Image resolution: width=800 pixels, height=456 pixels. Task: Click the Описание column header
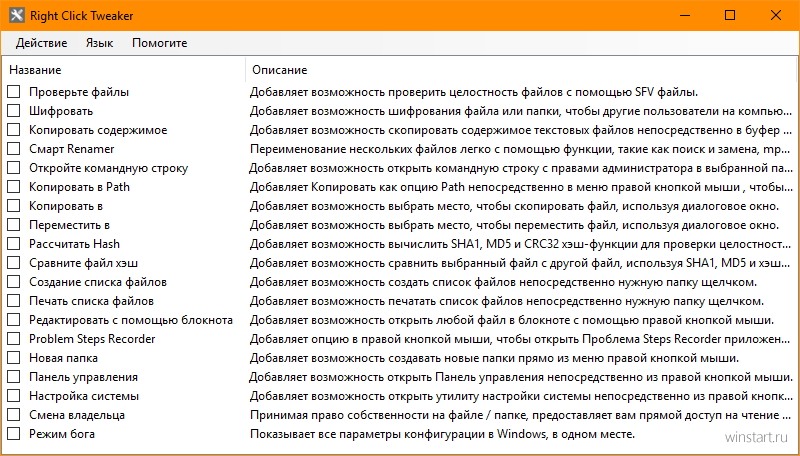[280, 70]
